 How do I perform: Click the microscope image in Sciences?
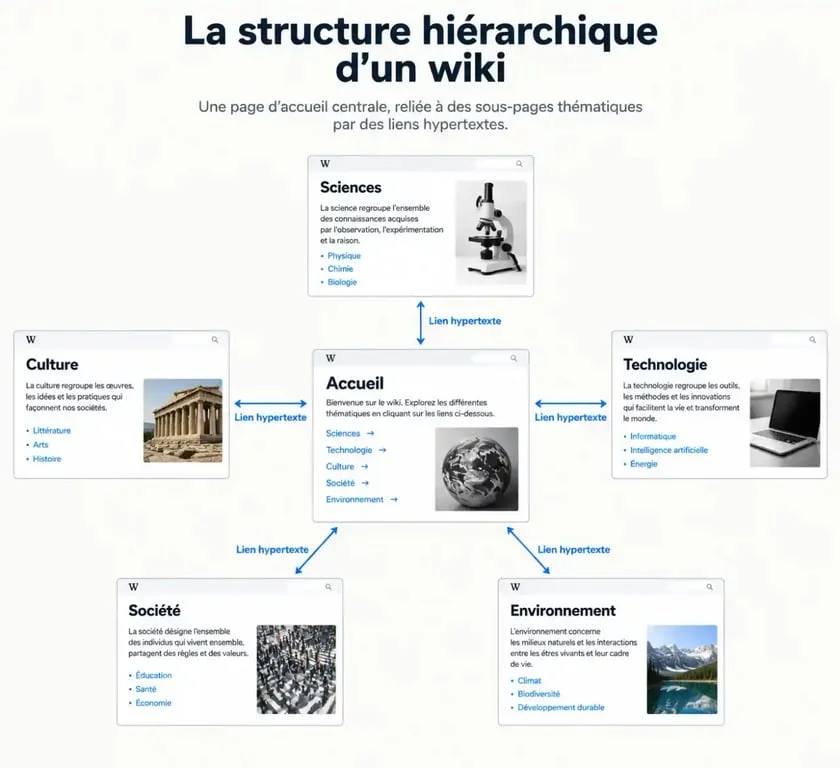[x=491, y=232]
